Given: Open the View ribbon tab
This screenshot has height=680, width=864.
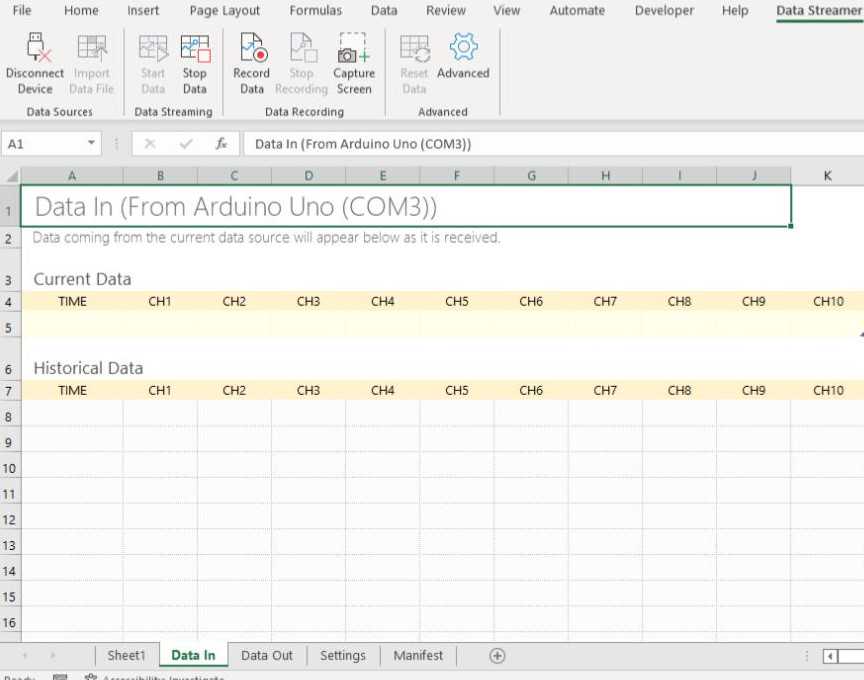Looking at the screenshot, I should pyautogui.click(x=506, y=10).
